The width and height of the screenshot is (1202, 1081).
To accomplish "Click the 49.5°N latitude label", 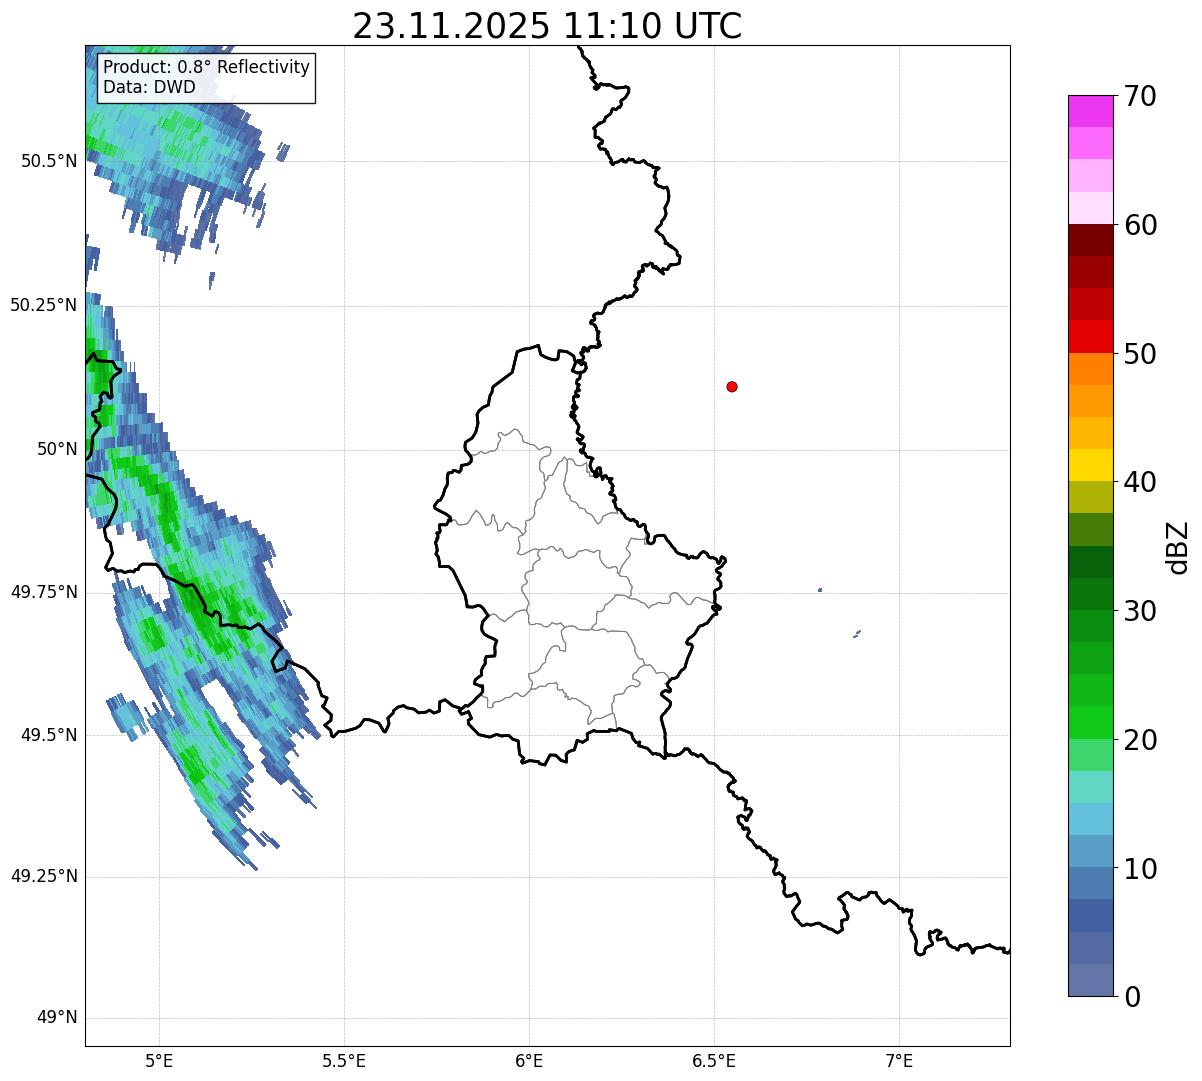I will point(48,735).
